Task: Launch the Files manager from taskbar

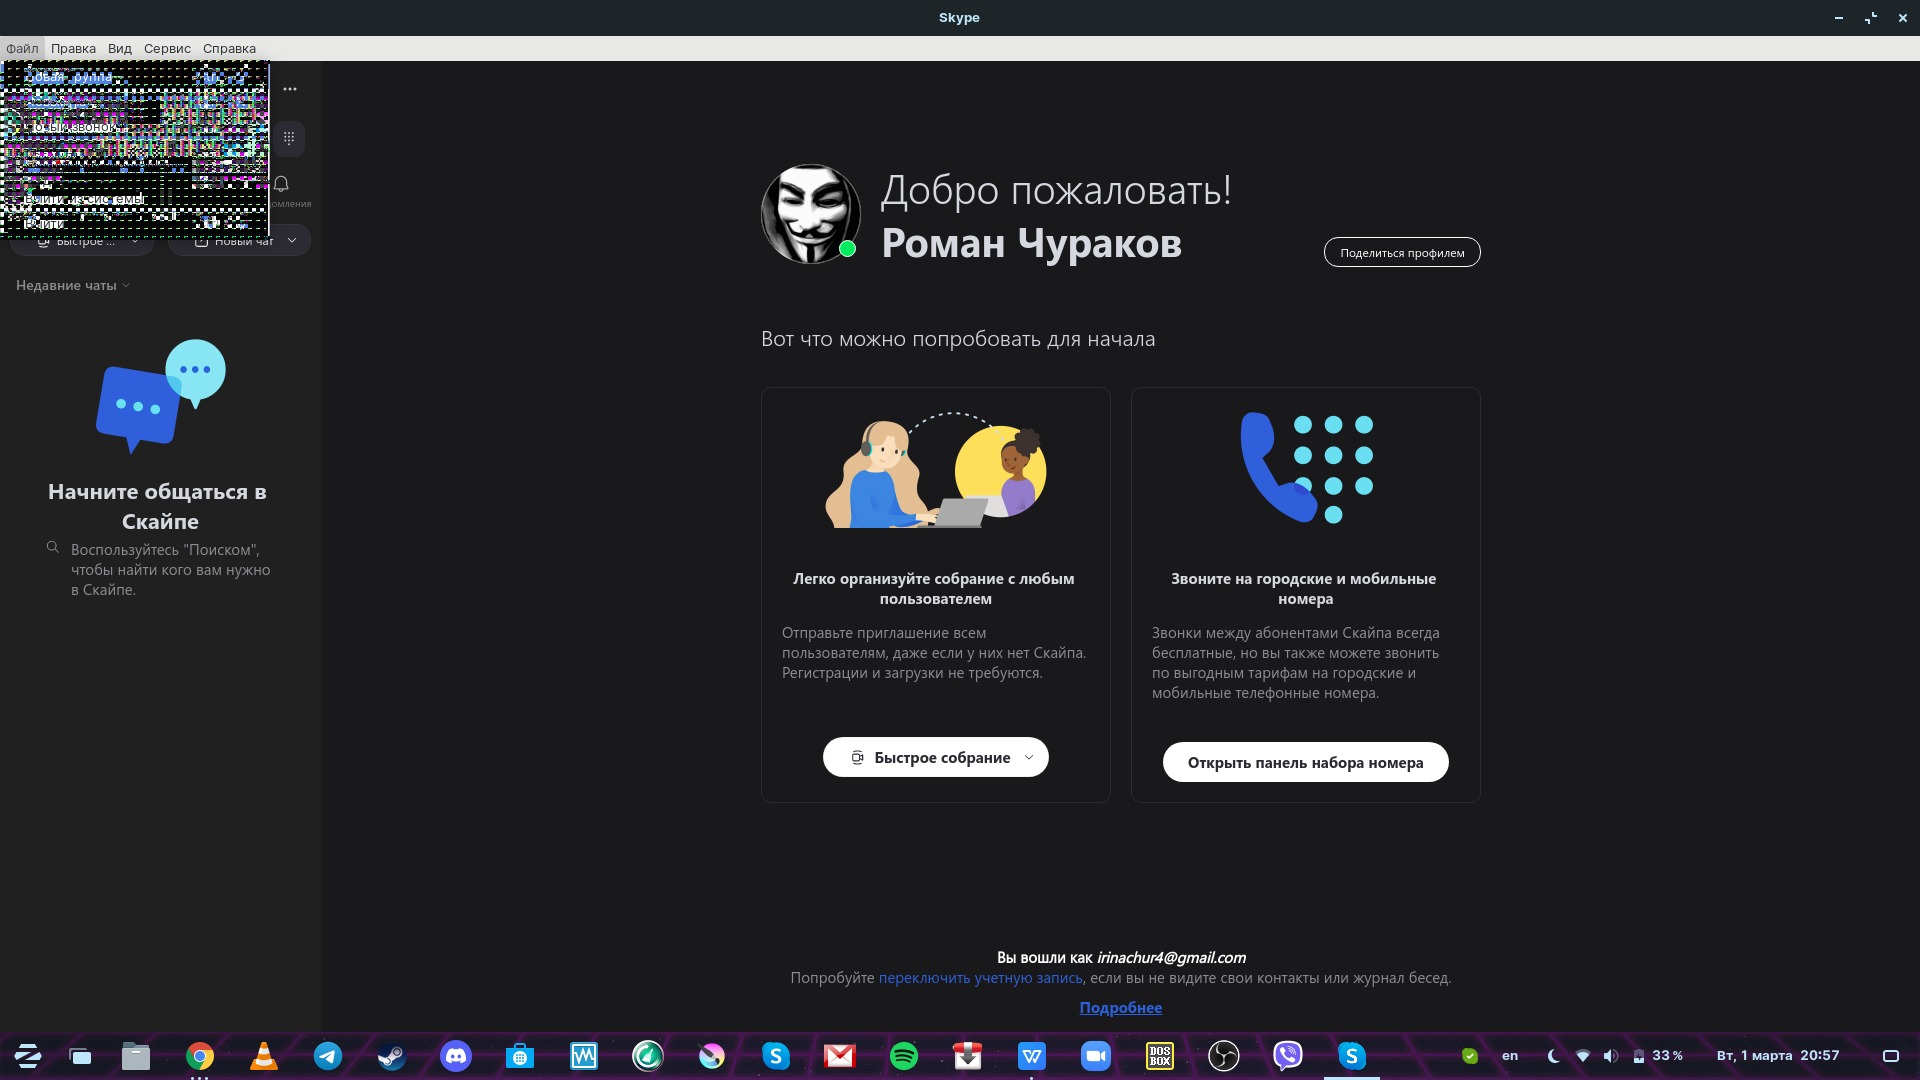Action: (136, 1056)
